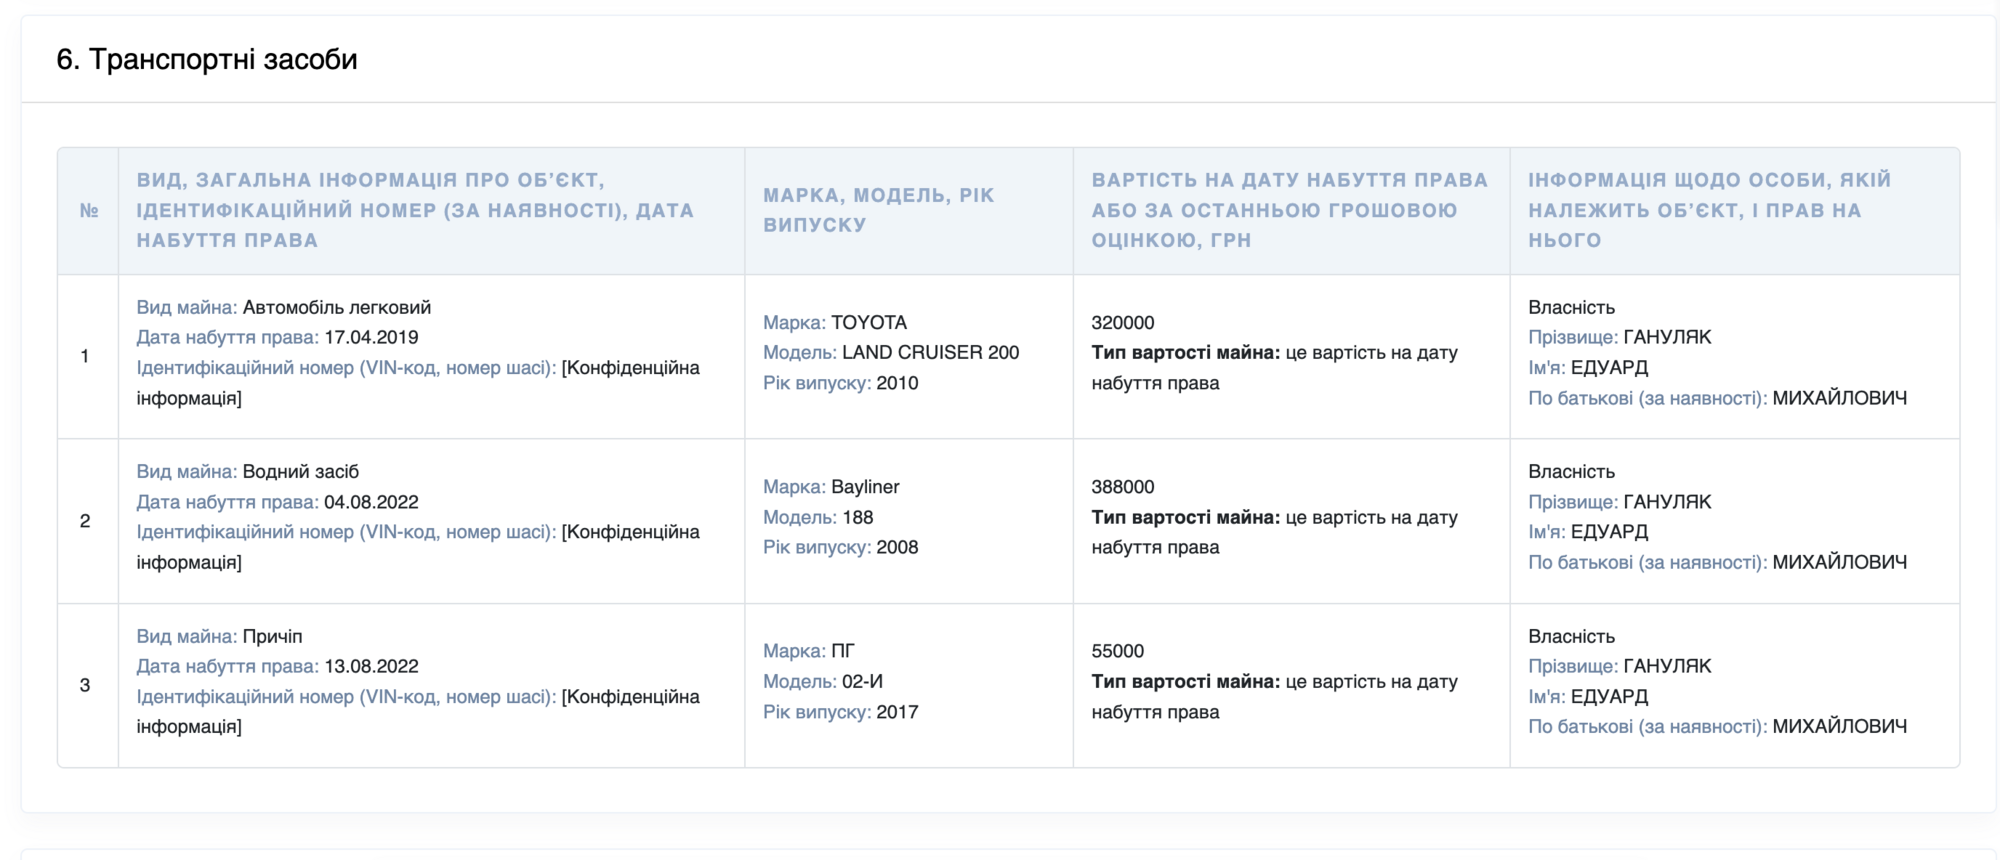Click production year 2017 of the trailer
Viewport: 2000px width, 860px height.
point(897,712)
